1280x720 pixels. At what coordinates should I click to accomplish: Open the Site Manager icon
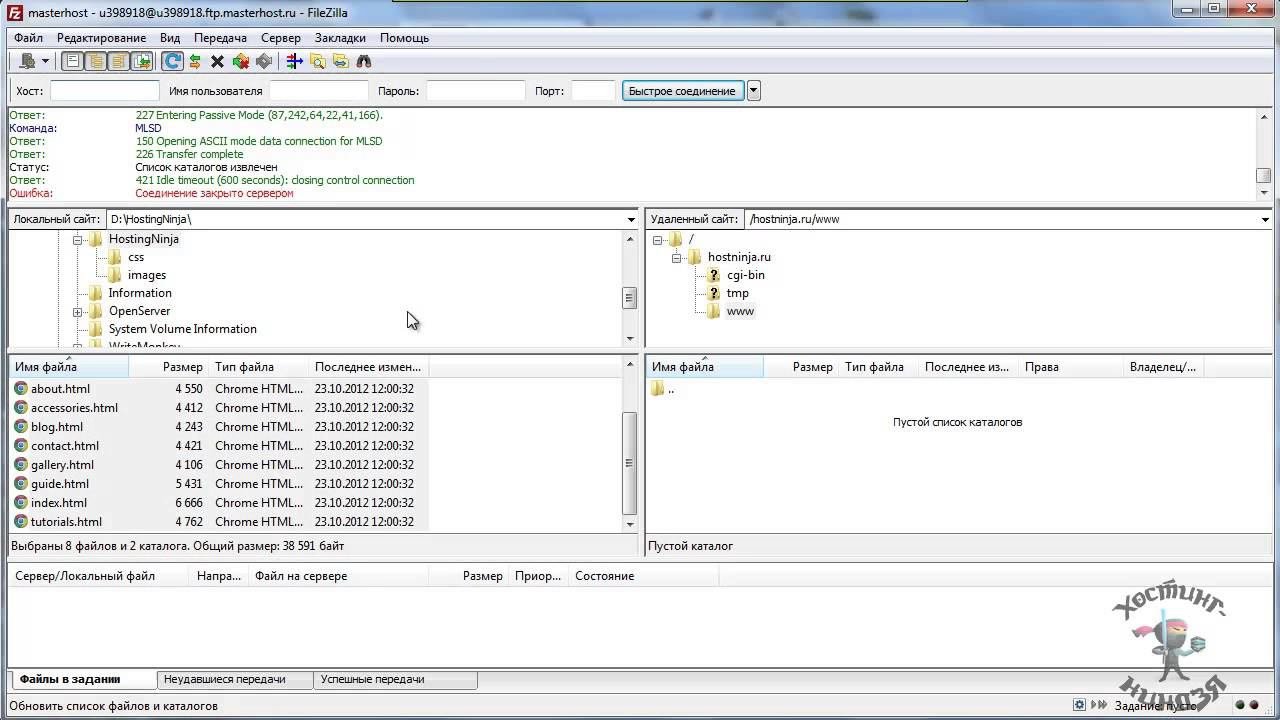pyautogui.click(x=27, y=62)
